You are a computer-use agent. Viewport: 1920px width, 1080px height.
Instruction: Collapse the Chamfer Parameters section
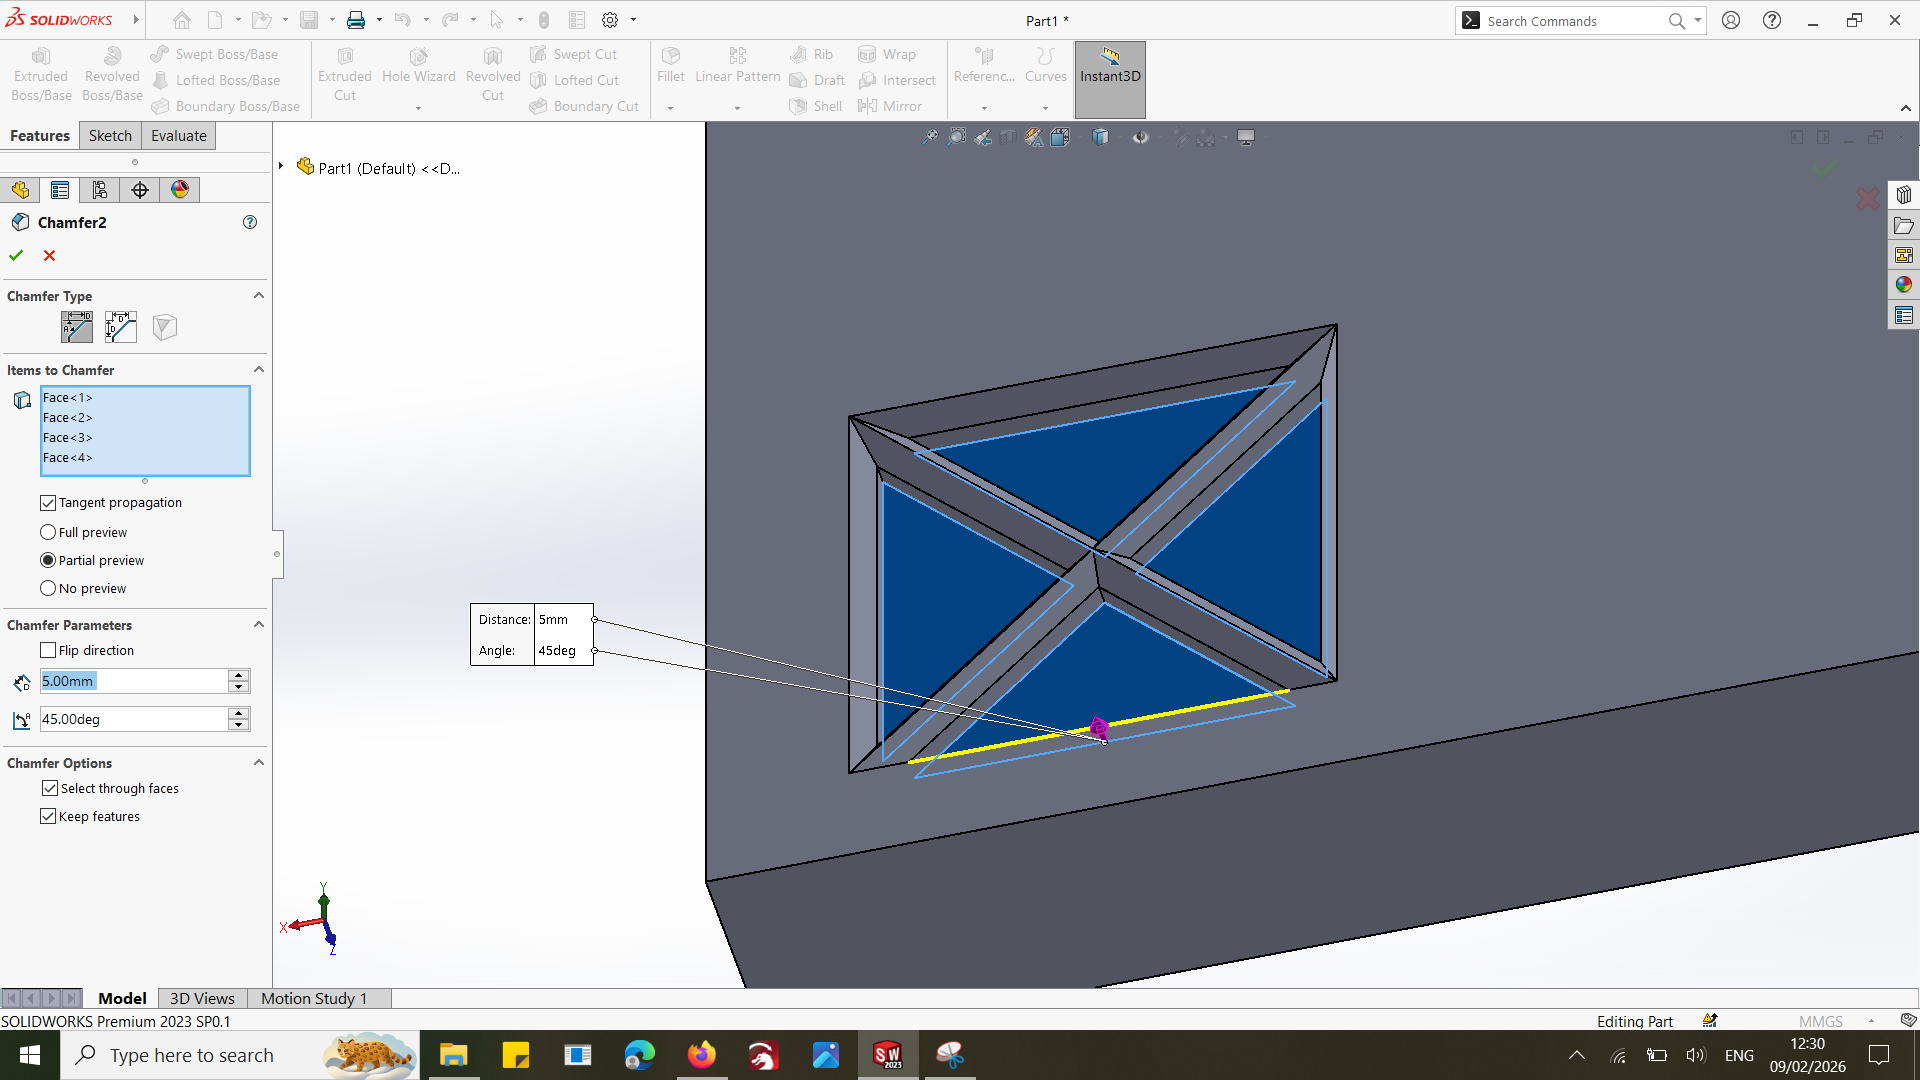(x=259, y=625)
